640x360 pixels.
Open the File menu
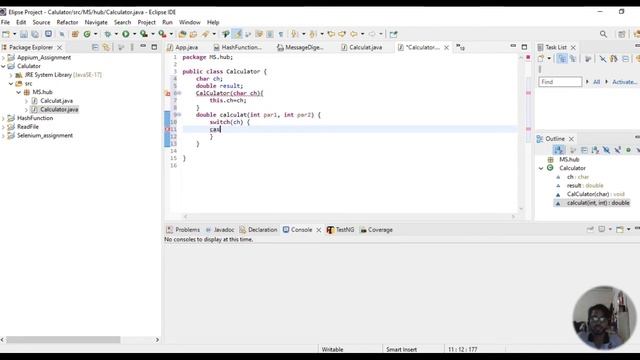tap(5, 22)
